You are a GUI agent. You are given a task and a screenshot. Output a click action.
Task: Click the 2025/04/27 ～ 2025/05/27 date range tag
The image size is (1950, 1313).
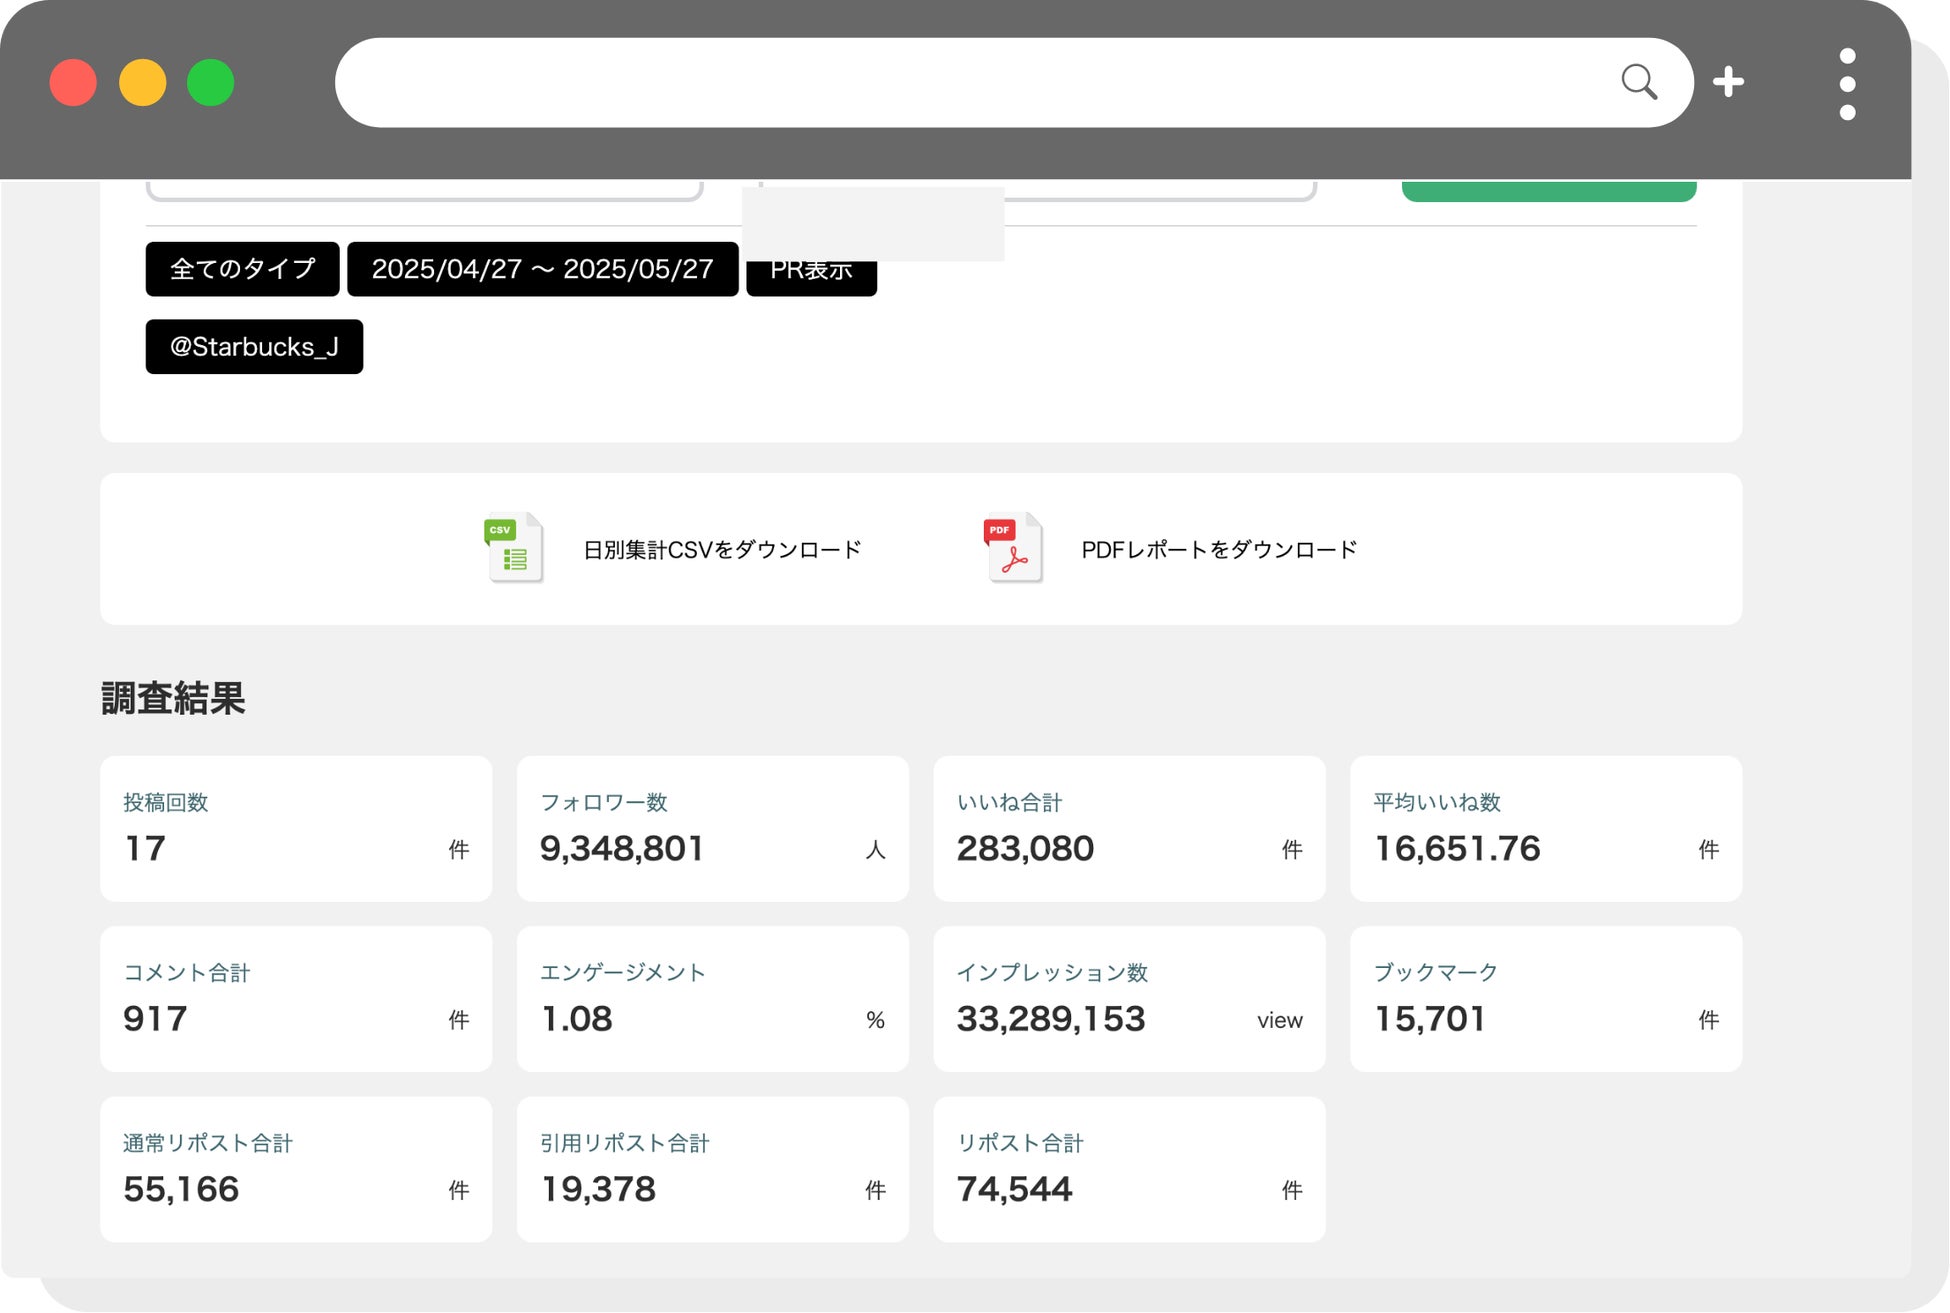542,269
